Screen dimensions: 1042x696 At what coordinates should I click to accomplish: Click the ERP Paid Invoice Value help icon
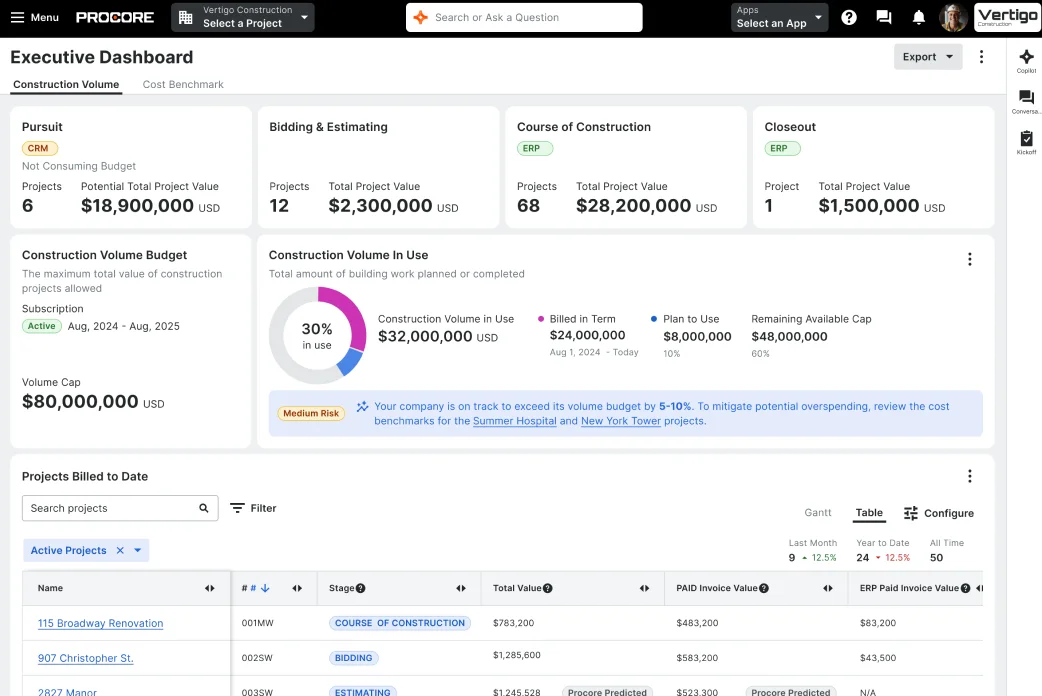click(x=966, y=588)
